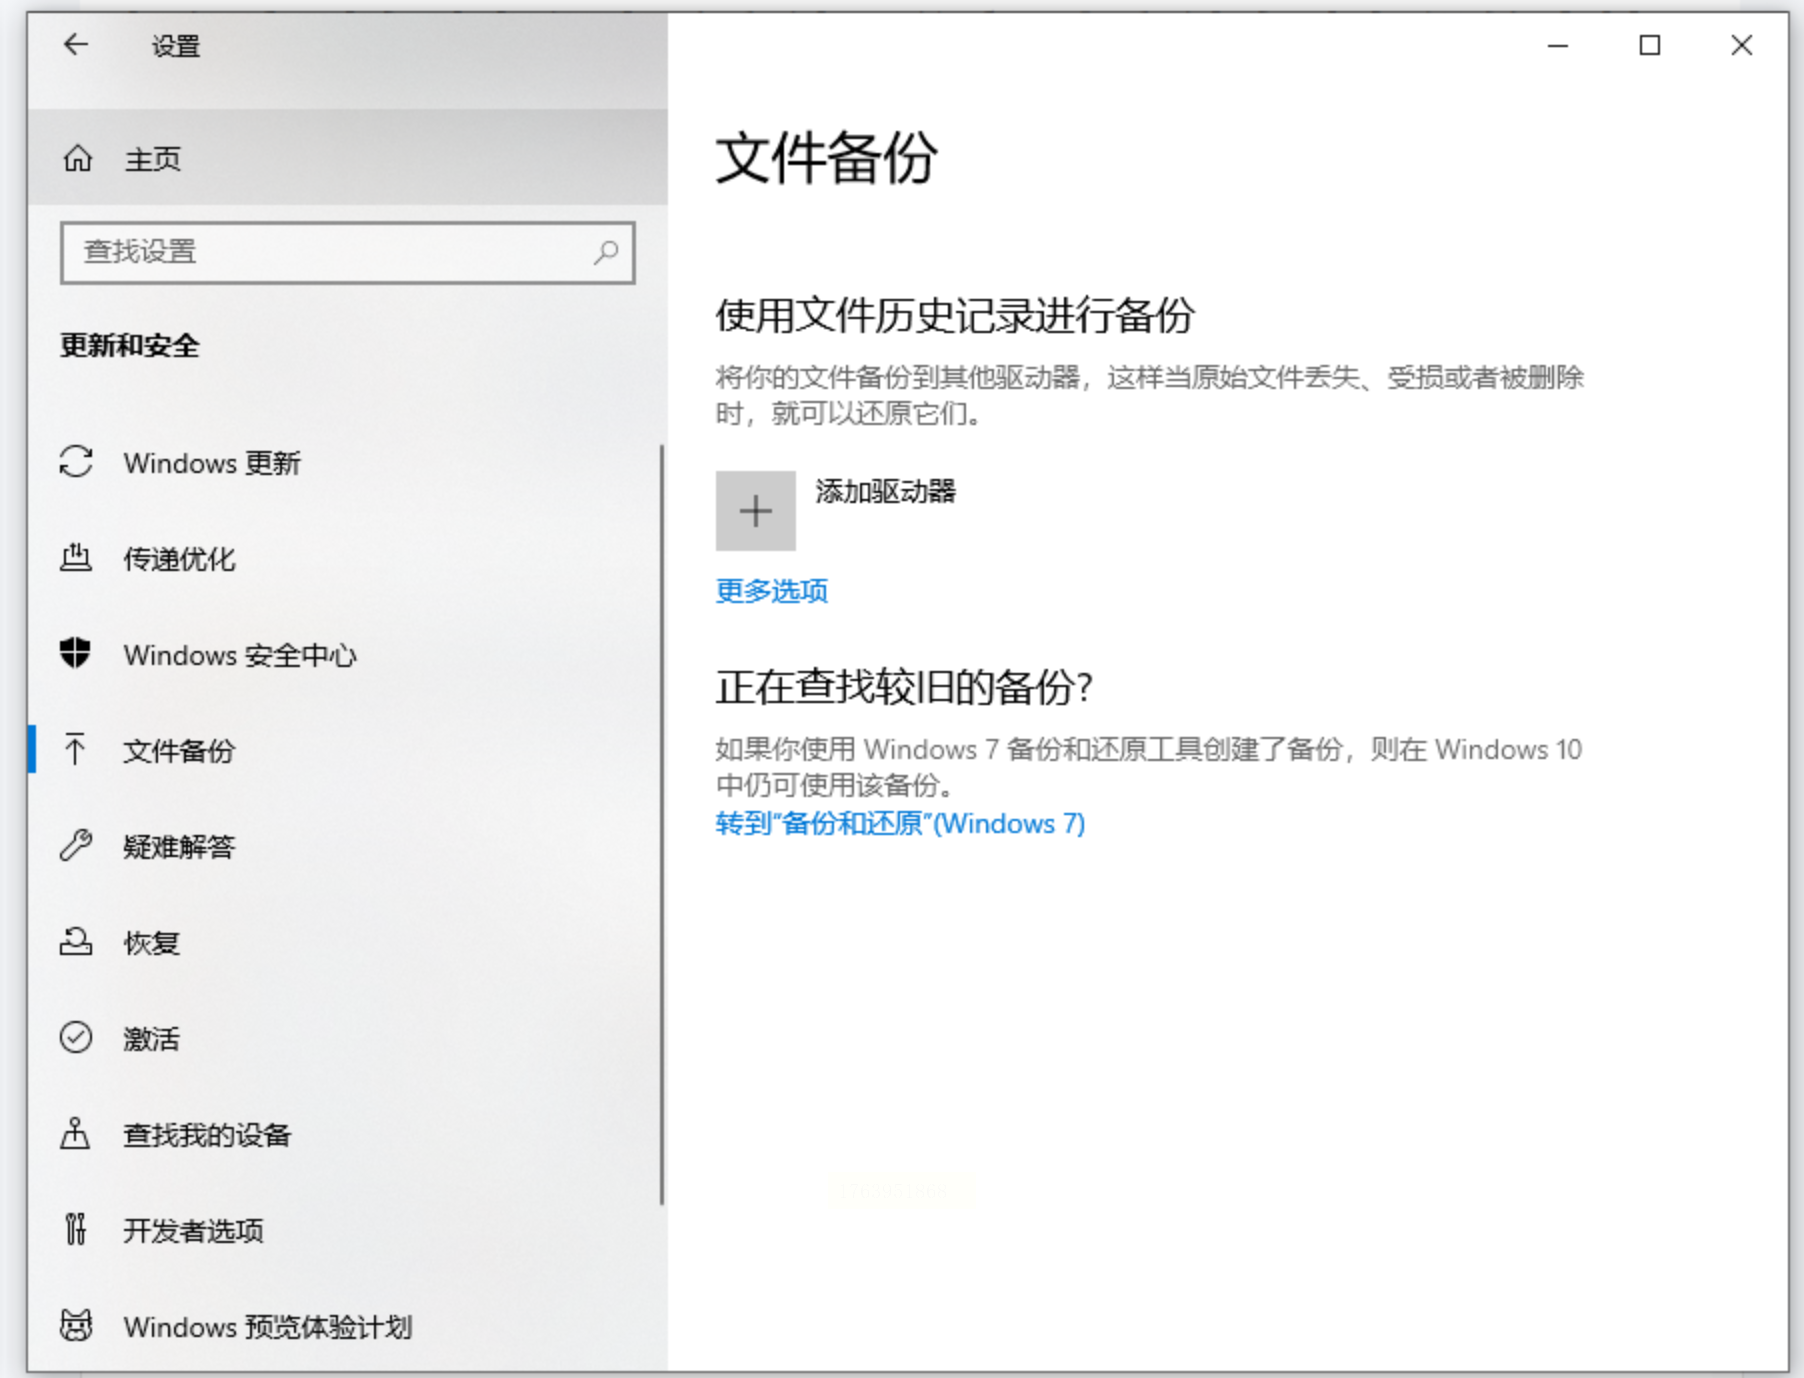
Task: Click the 文件备份 page title
Action: [x=827, y=158]
